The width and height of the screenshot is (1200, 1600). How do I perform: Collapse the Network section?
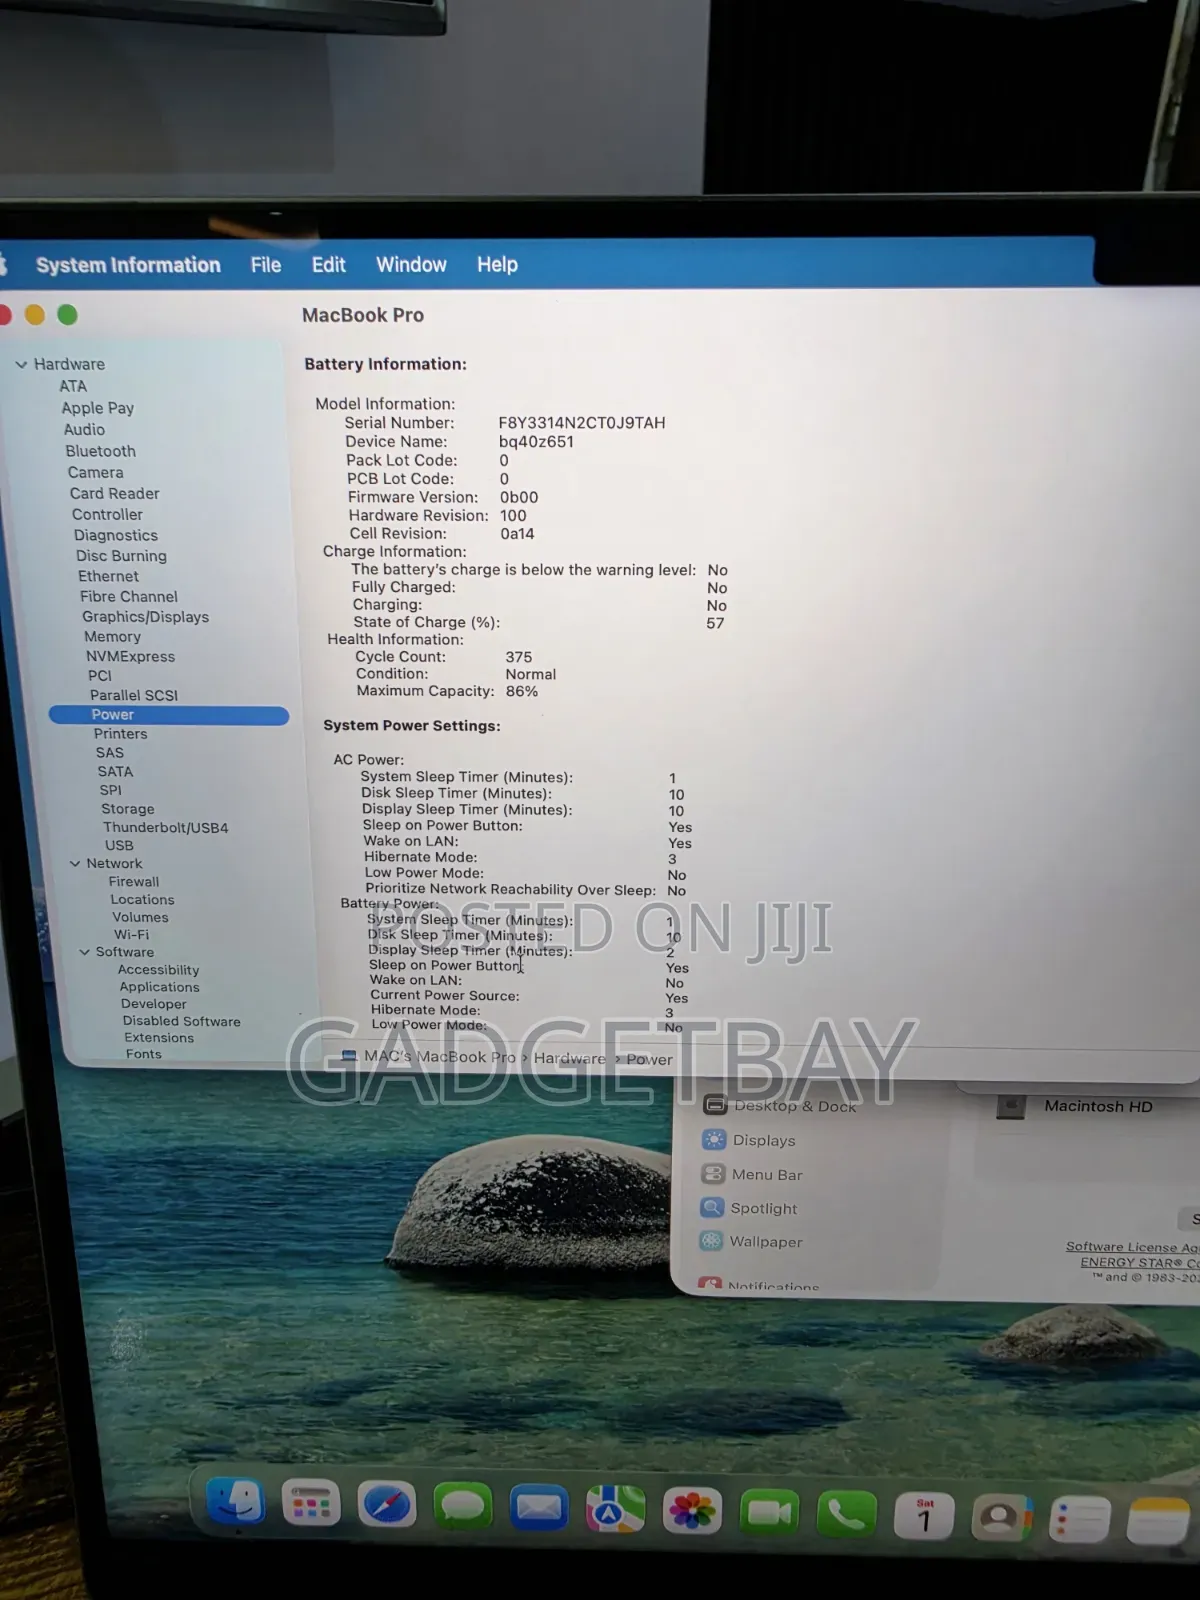[75, 863]
